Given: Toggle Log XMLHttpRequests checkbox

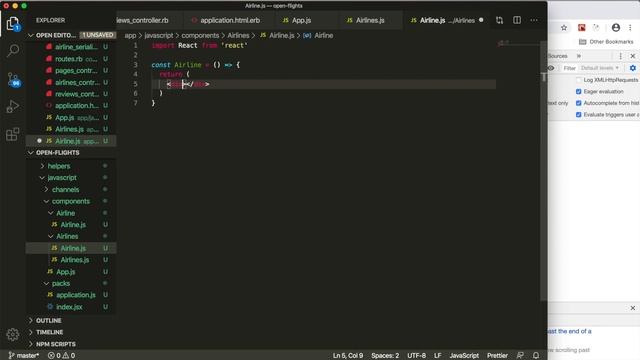Looking at the screenshot, I should click(x=578, y=80).
